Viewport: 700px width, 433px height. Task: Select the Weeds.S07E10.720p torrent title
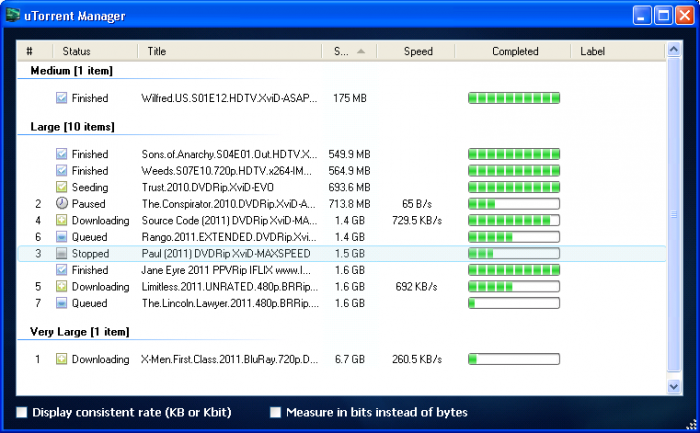[x=226, y=171]
